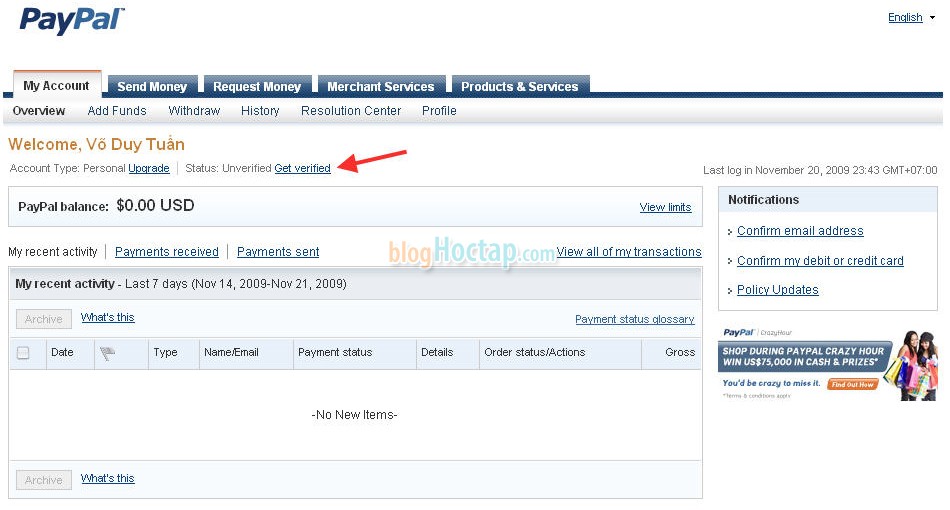Click the -No New Items- message

tap(354, 415)
